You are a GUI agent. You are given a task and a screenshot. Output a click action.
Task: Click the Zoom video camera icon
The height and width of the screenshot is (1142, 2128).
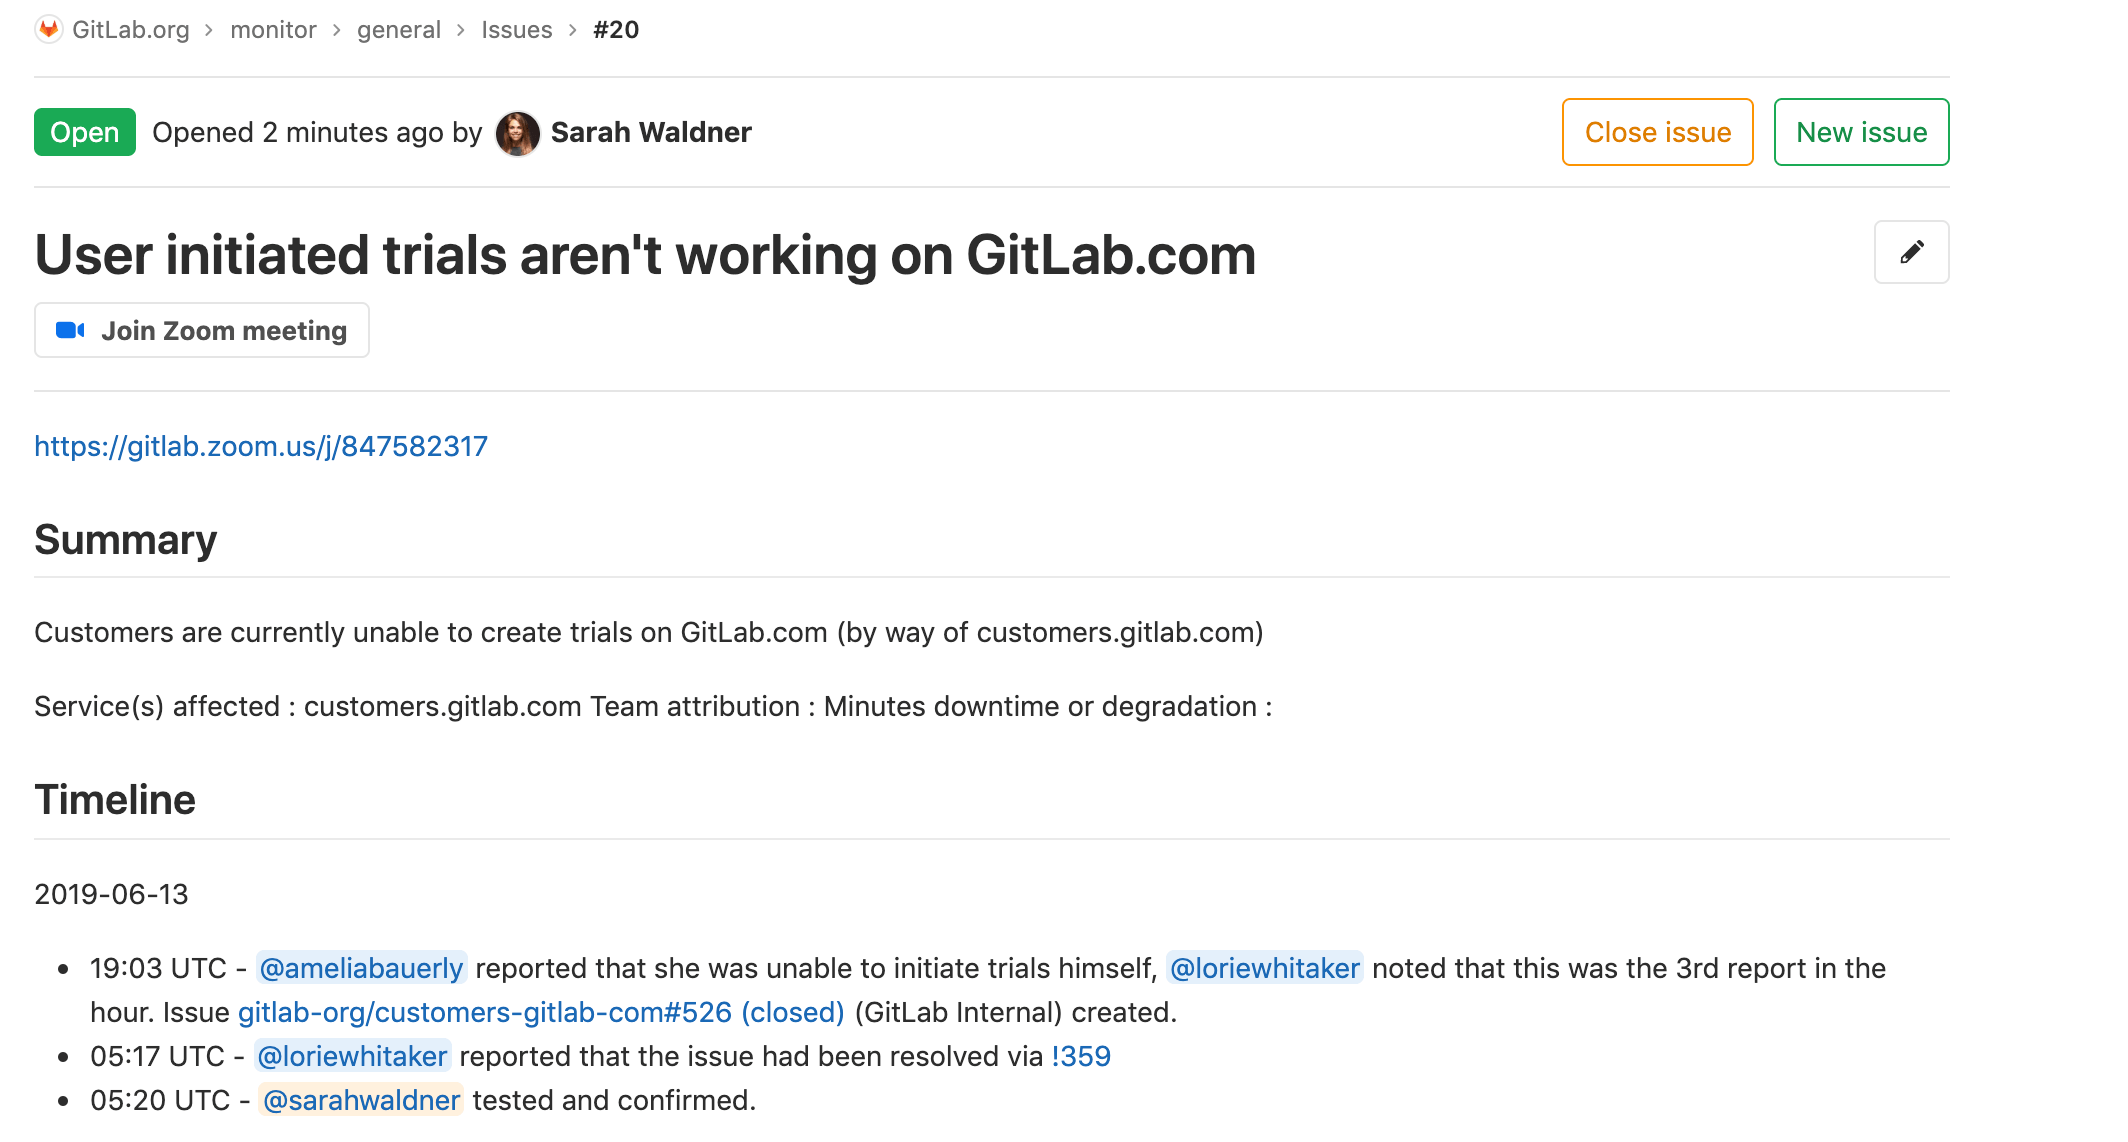click(69, 331)
